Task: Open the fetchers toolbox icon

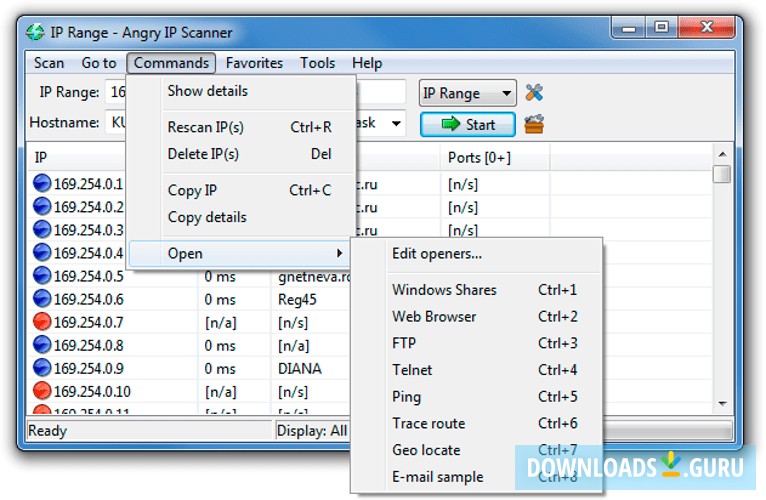Action: (534, 124)
